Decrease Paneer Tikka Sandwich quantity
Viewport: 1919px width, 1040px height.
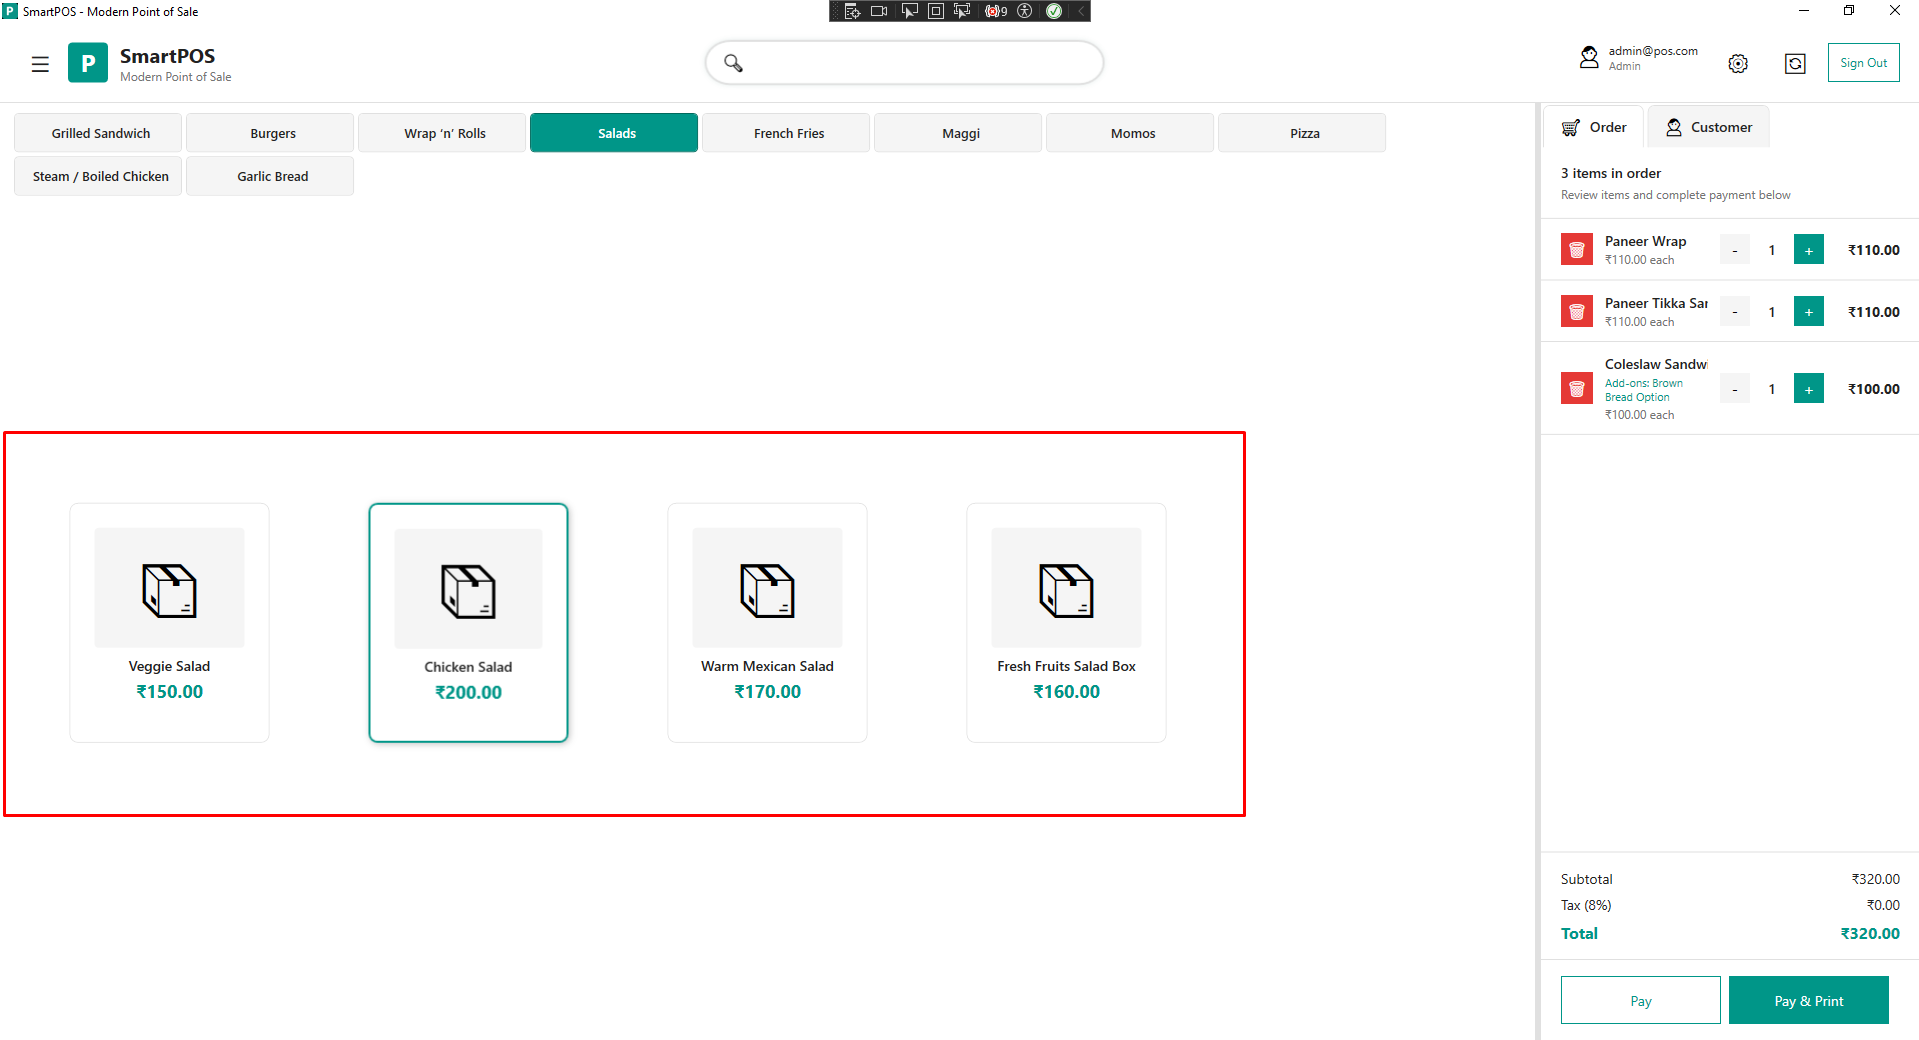click(1735, 312)
